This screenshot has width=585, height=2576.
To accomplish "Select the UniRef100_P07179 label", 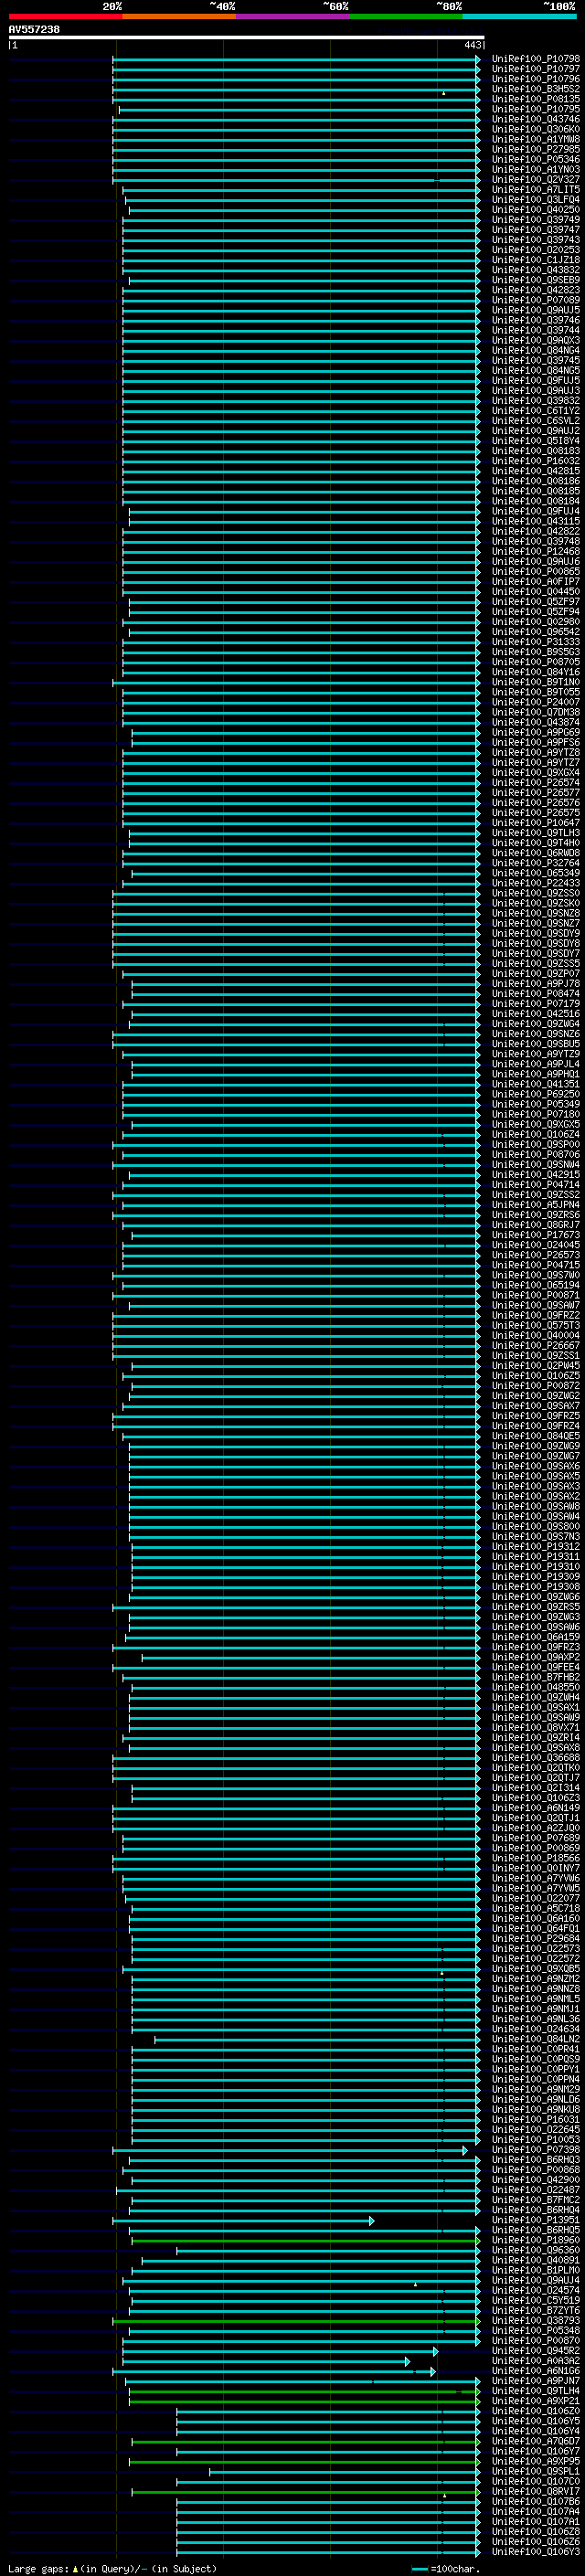I will pyautogui.click(x=536, y=1003).
